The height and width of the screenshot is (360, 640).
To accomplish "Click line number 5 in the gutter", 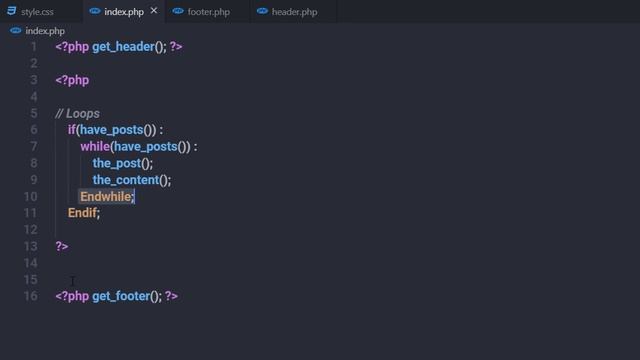I will click(x=33, y=113).
